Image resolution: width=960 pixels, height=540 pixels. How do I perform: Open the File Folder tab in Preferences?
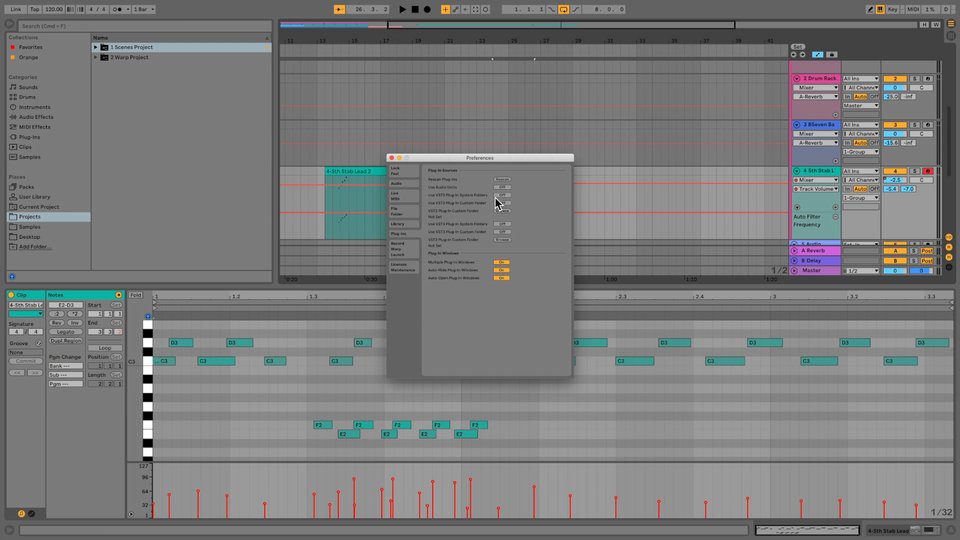(403, 211)
